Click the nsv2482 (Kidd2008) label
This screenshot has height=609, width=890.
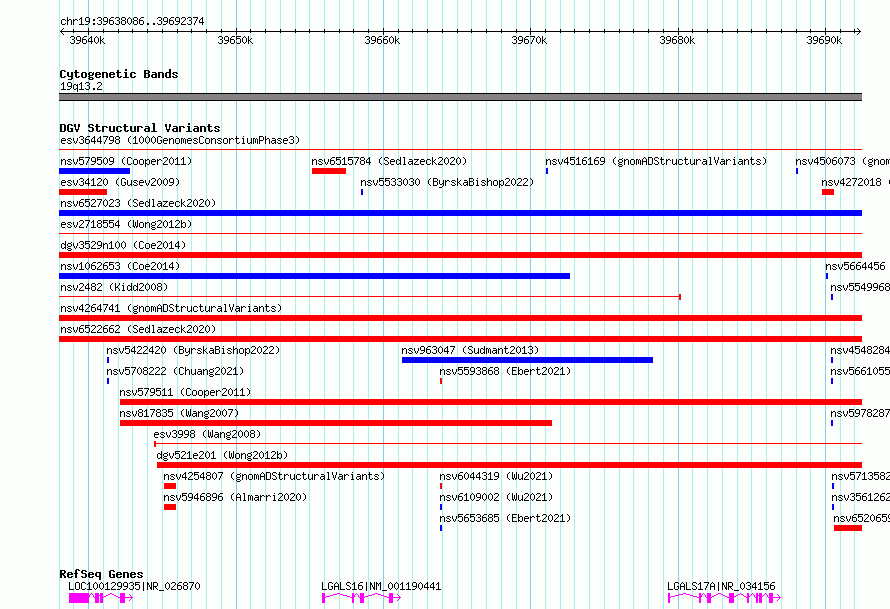click(x=114, y=287)
